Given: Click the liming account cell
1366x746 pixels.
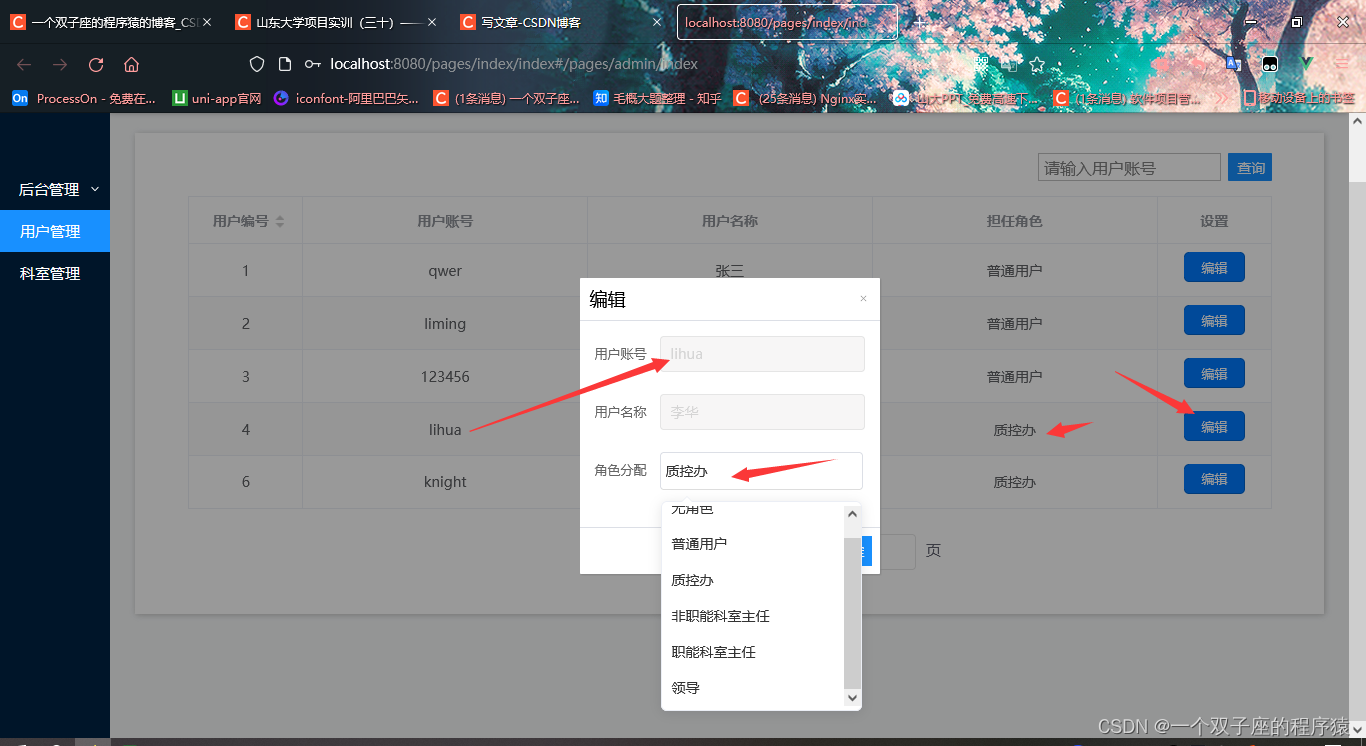Looking at the screenshot, I should point(445,324).
